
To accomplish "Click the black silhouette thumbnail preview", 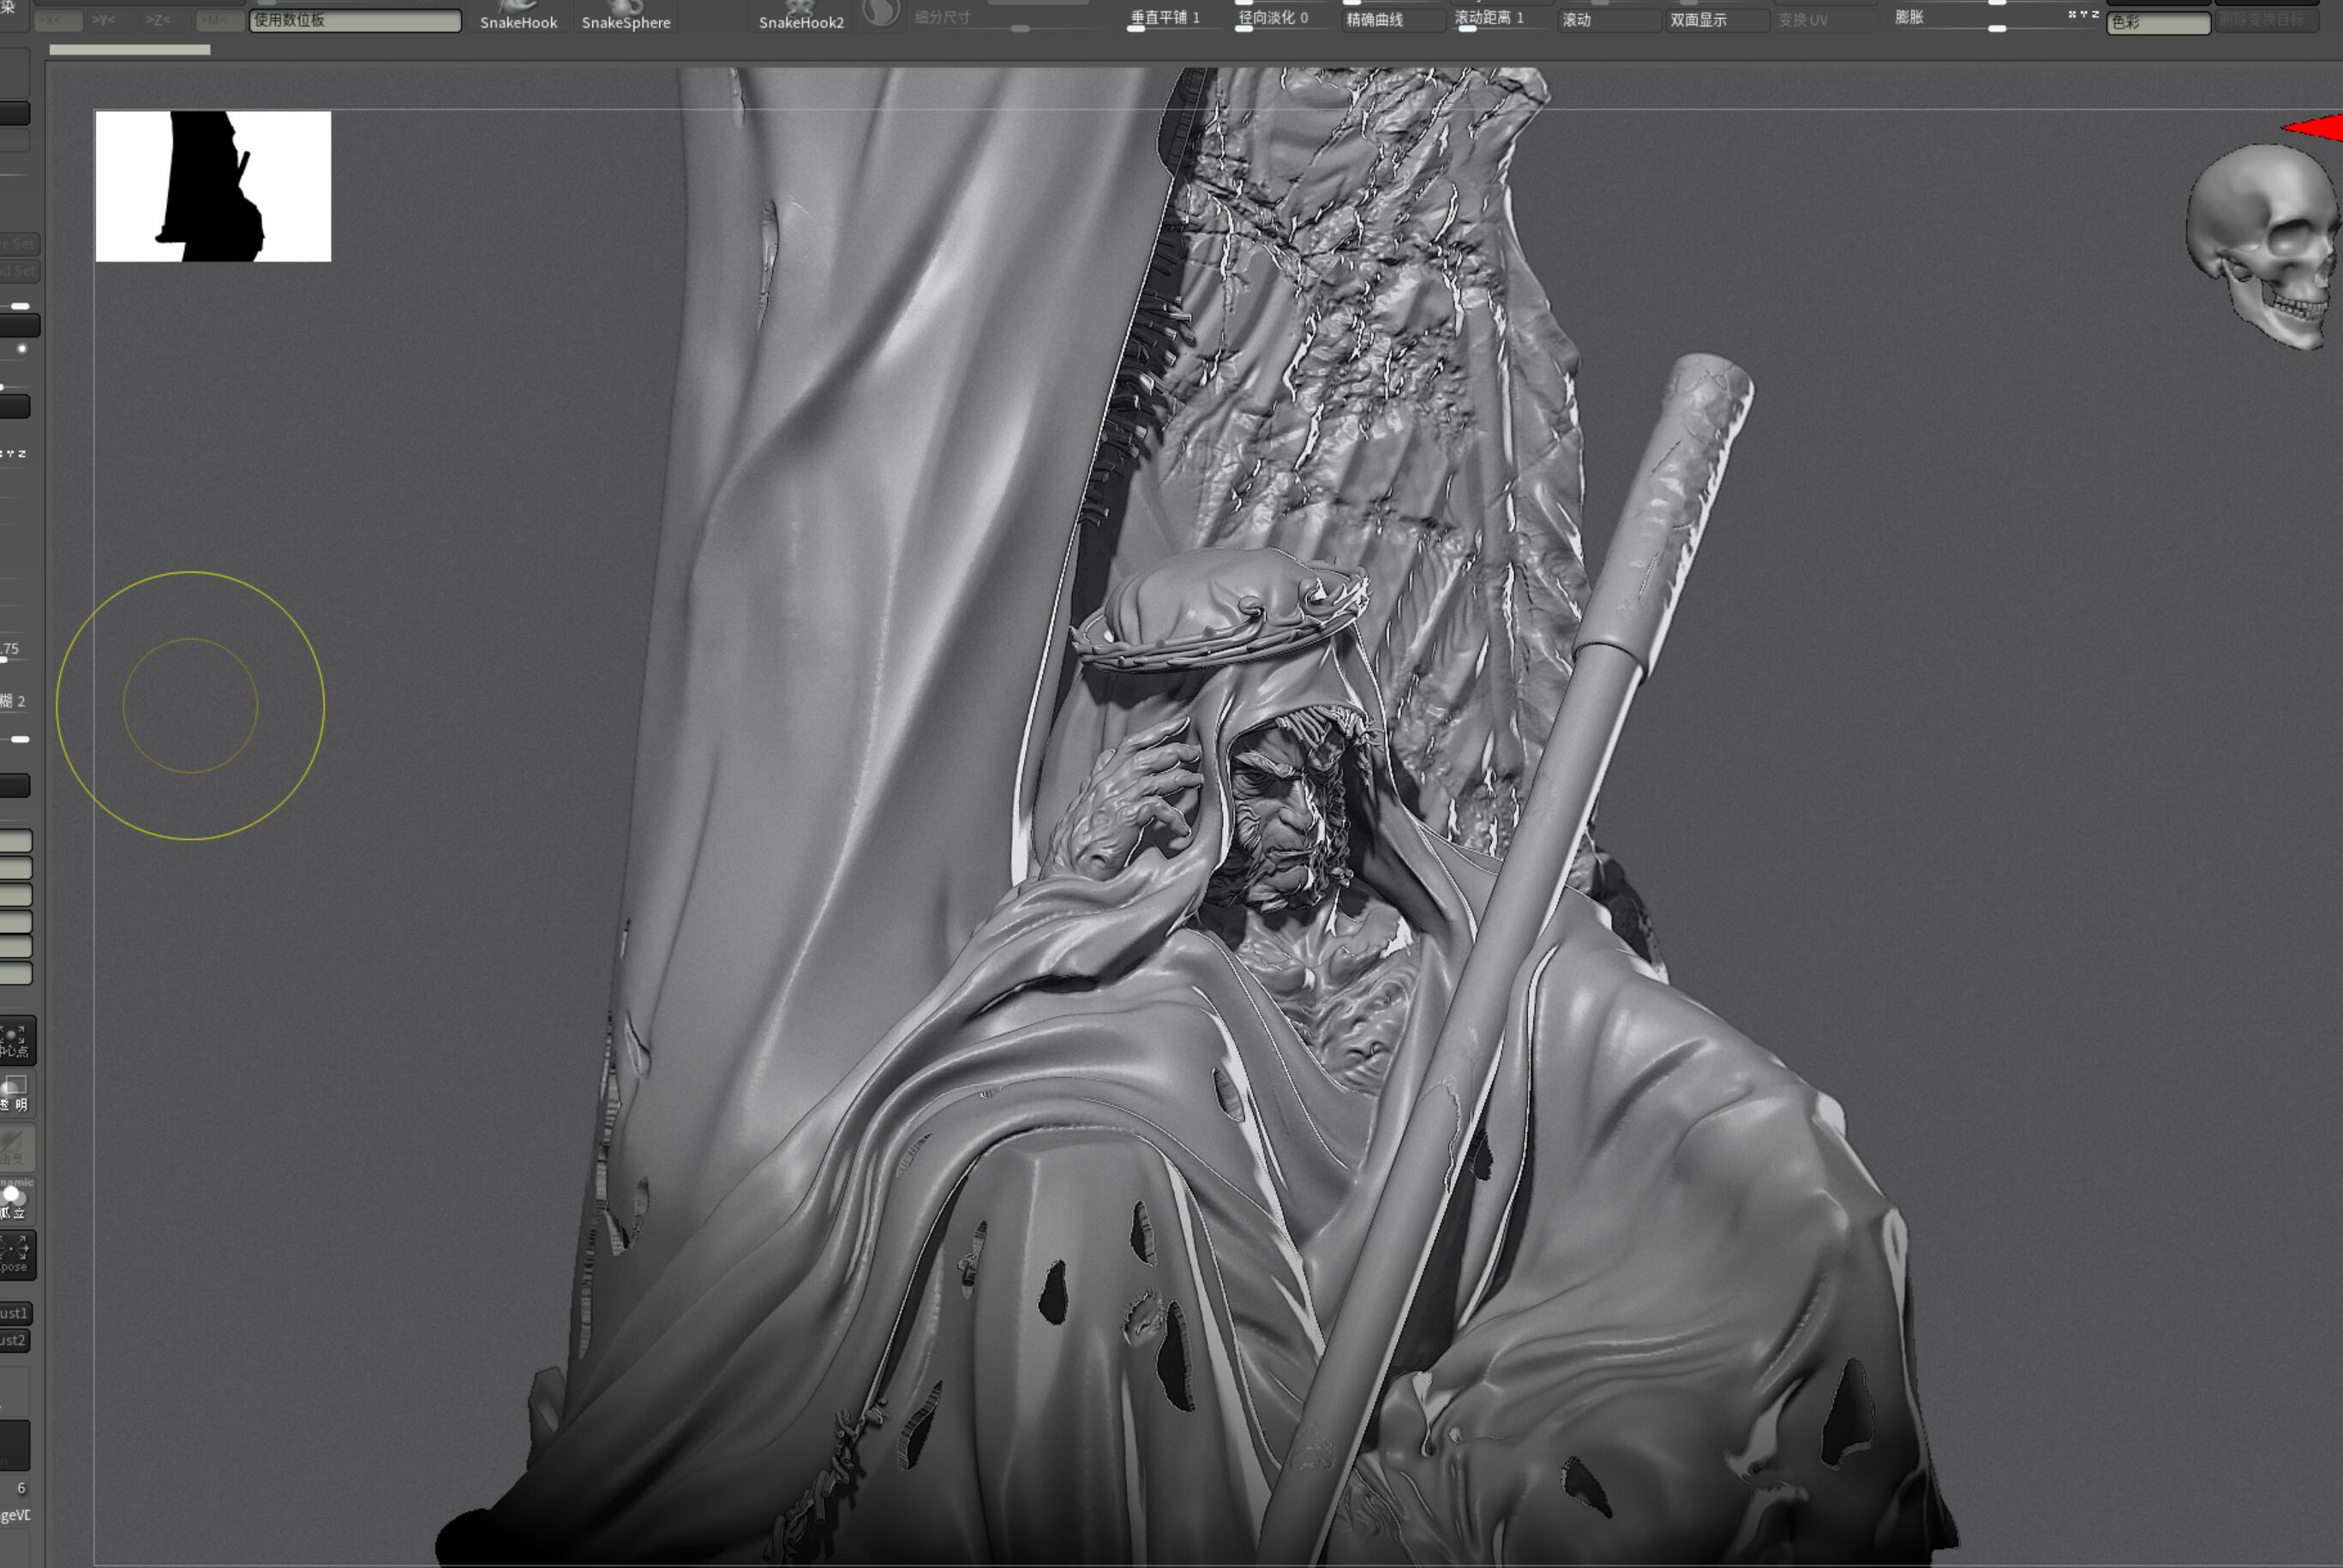I will pos(213,186).
